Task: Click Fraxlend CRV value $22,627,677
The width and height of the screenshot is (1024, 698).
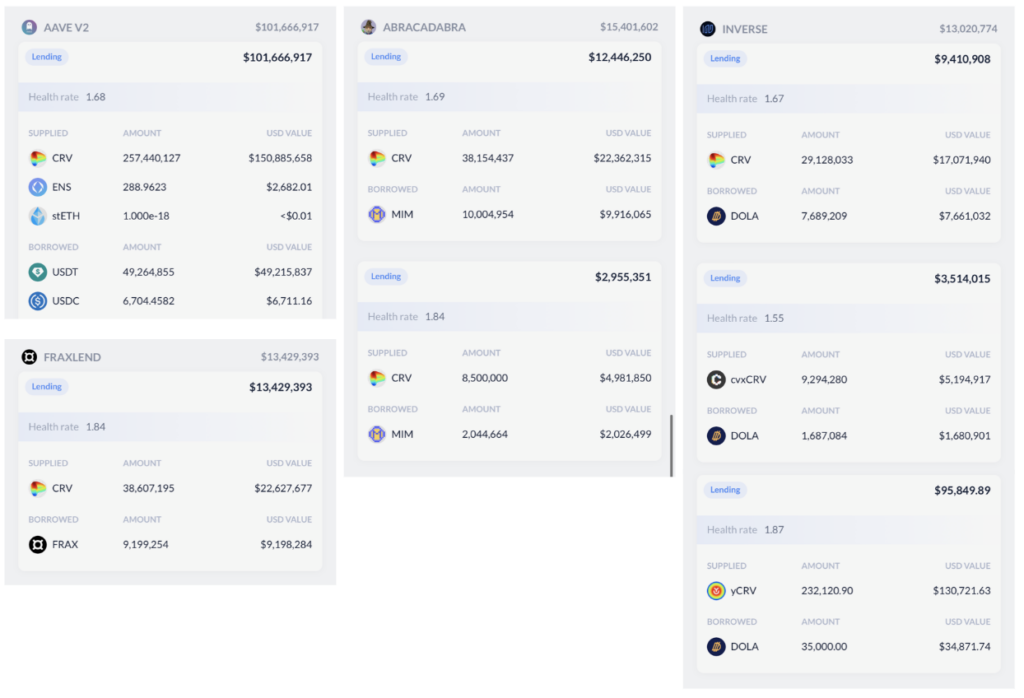Action: tap(283, 488)
